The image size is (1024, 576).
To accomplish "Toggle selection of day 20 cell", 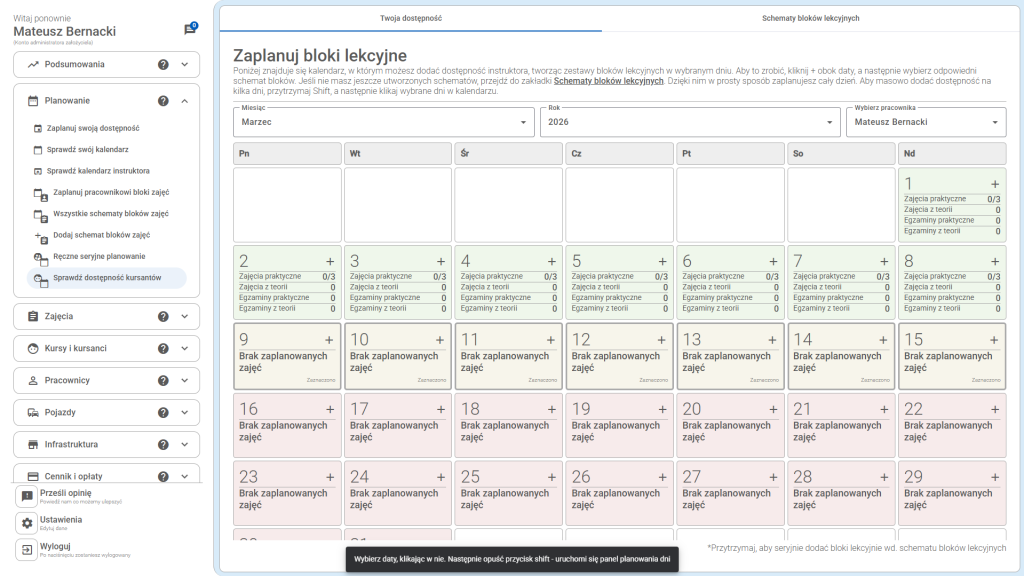I will click(x=730, y=425).
